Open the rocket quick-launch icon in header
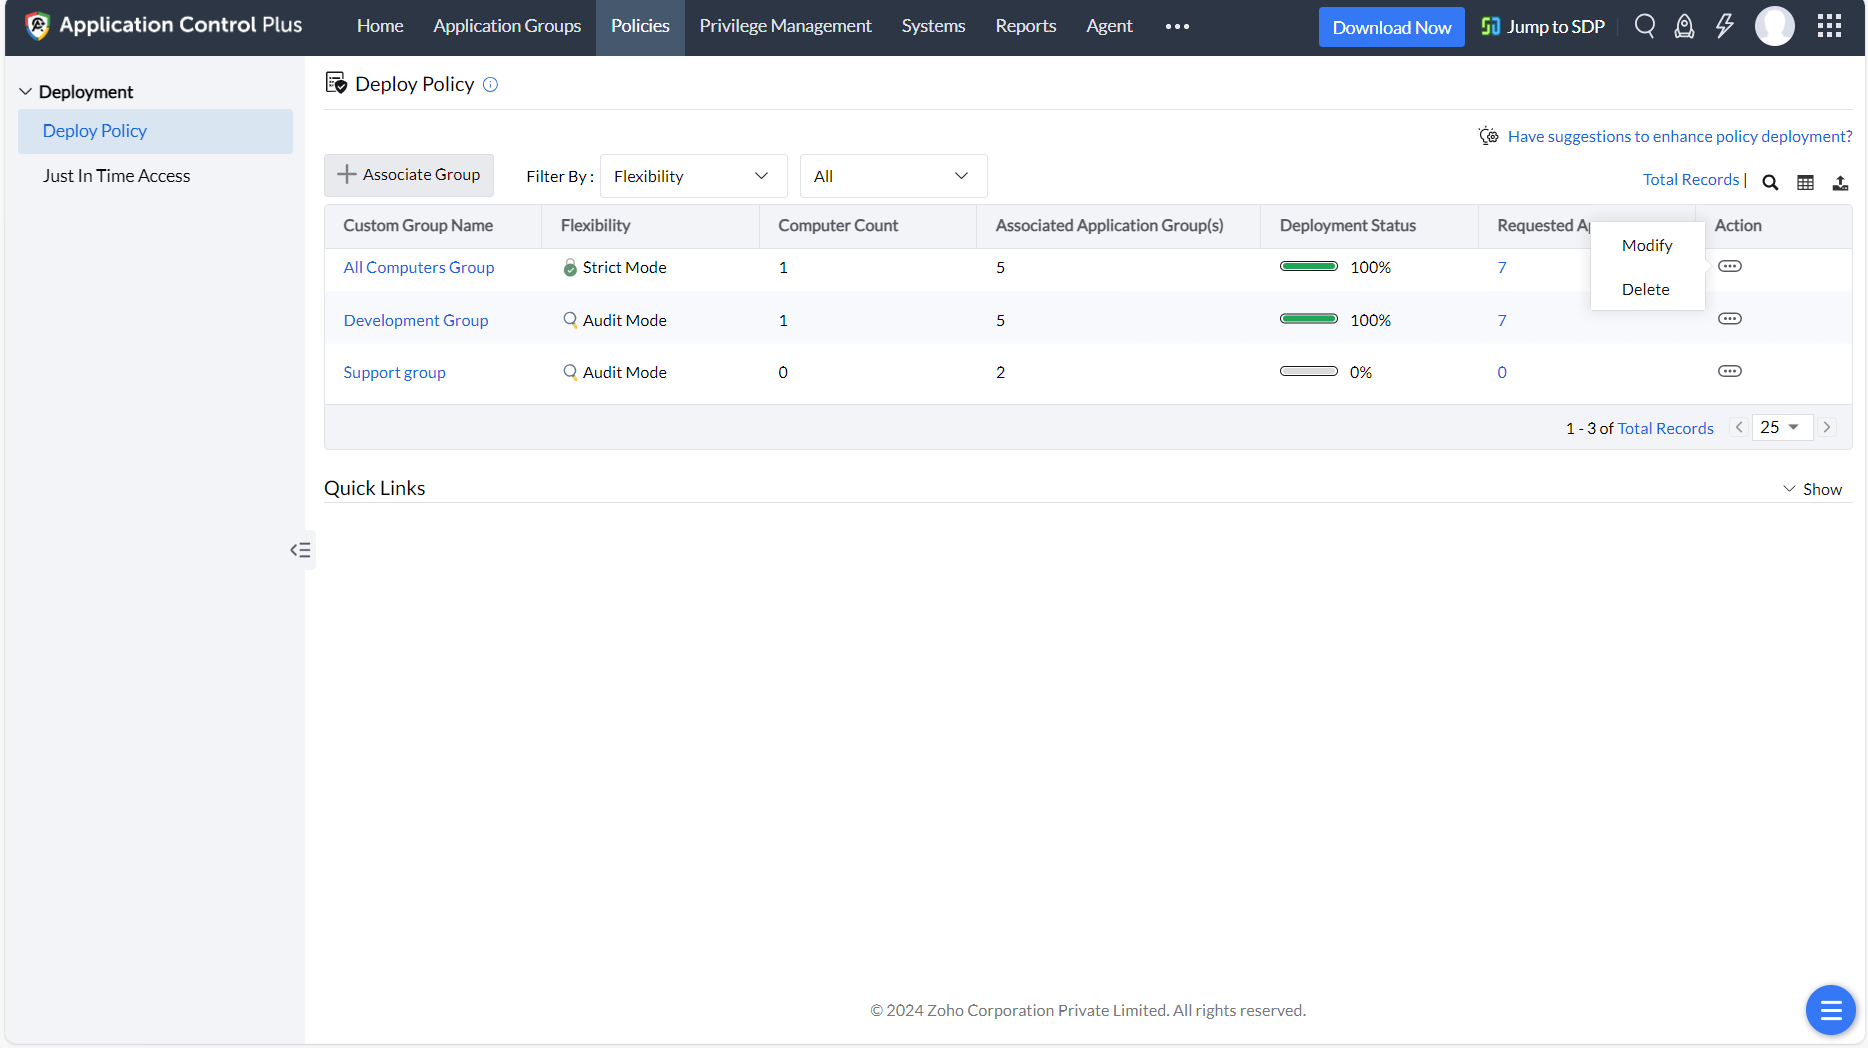Image resolution: width=1868 pixels, height=1048 pixels. click(1684, 26)
